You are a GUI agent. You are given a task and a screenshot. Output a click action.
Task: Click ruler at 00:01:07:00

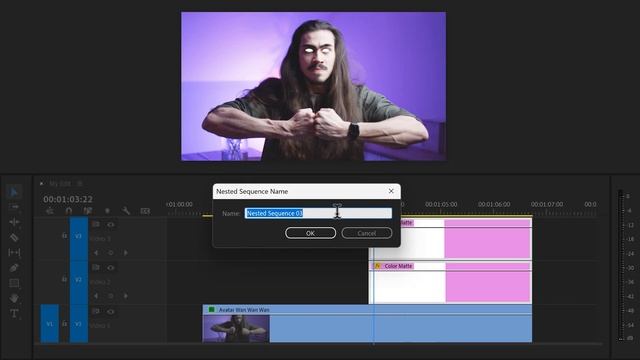click(x=547, y=204)
